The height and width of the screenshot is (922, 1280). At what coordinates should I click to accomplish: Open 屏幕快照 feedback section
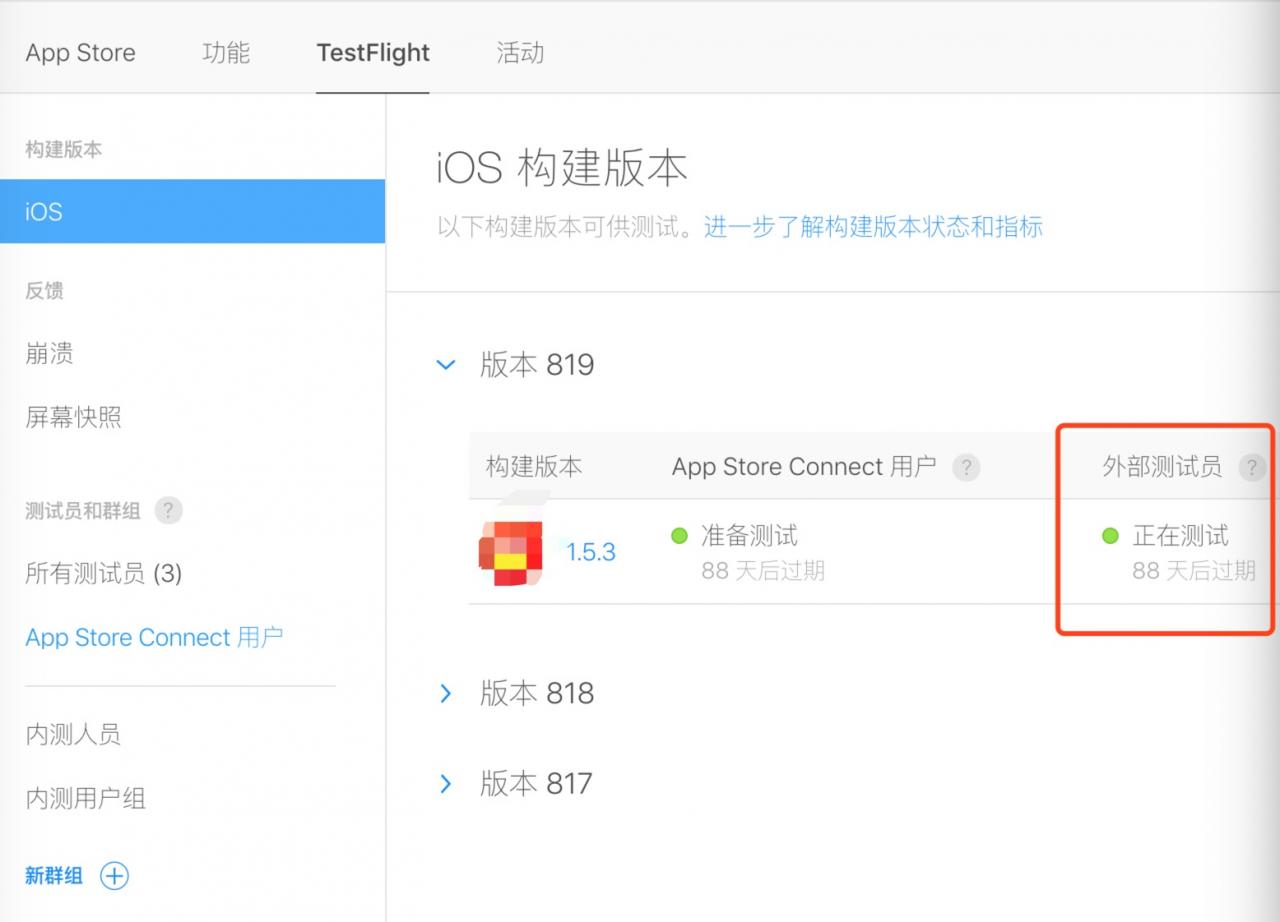click(x=73, y=417)
